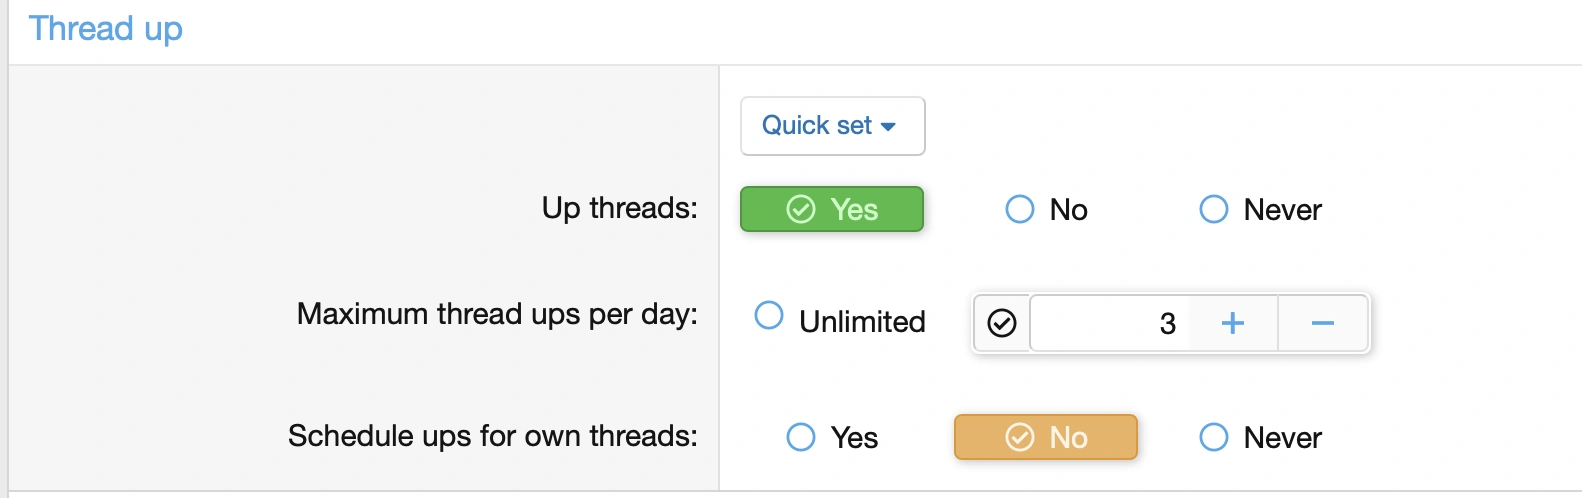Click the checkmark icon in green Yes button
This screenshot has width=1582, height=498.
click(801, 209)
